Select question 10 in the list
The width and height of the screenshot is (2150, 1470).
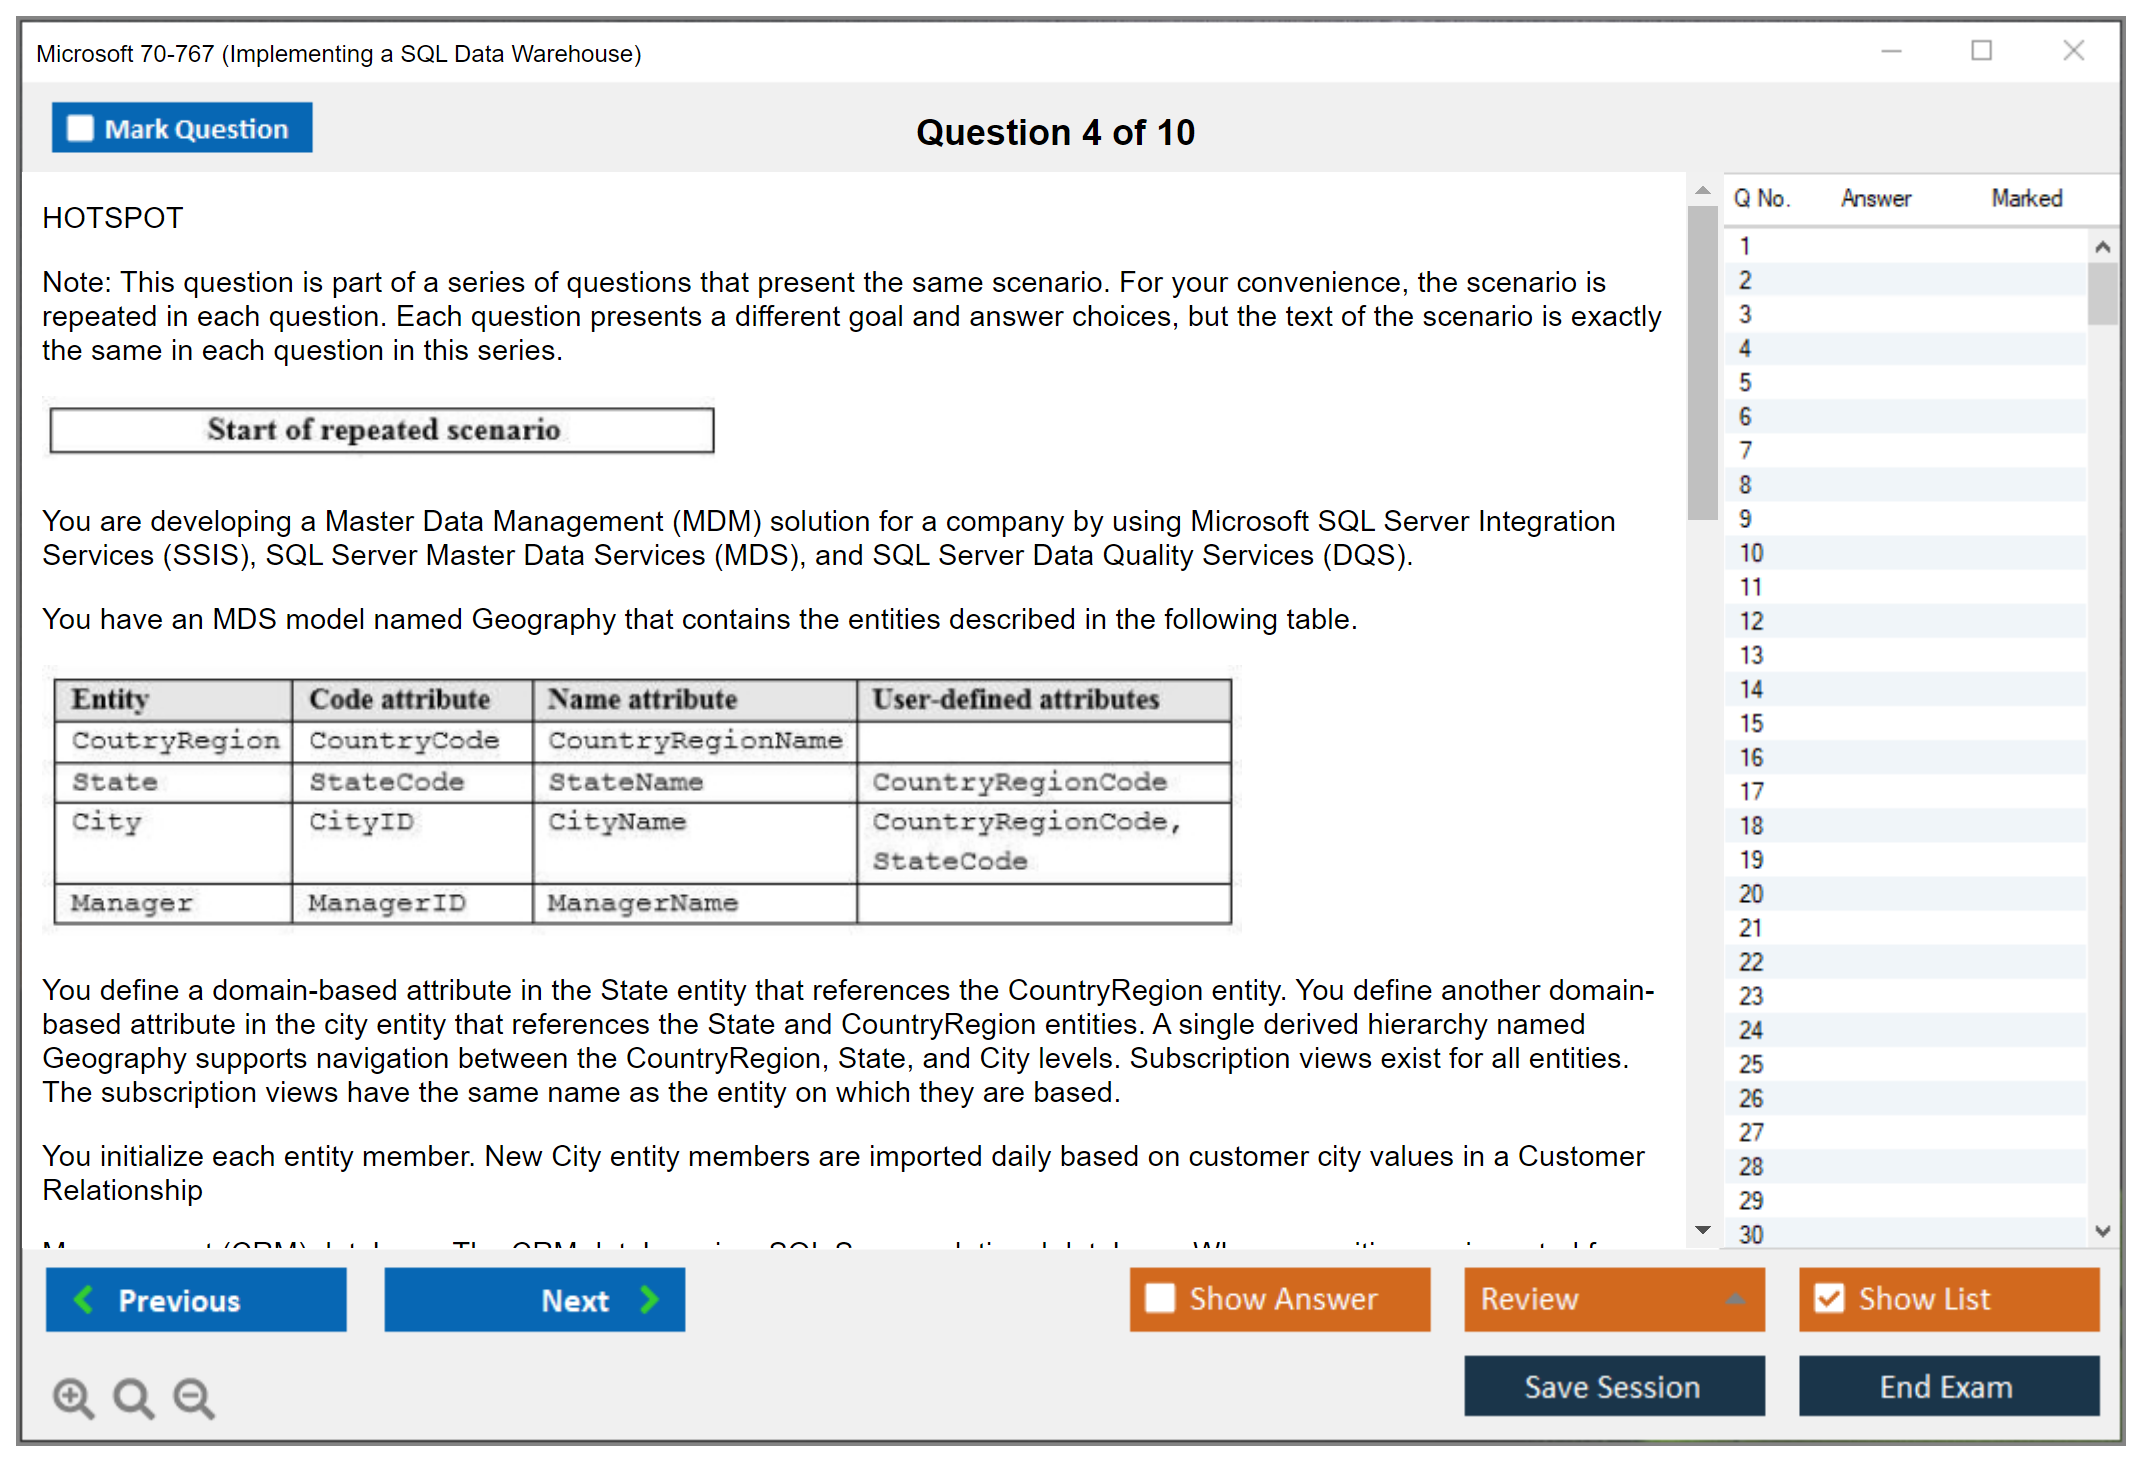coord(1751,553)
